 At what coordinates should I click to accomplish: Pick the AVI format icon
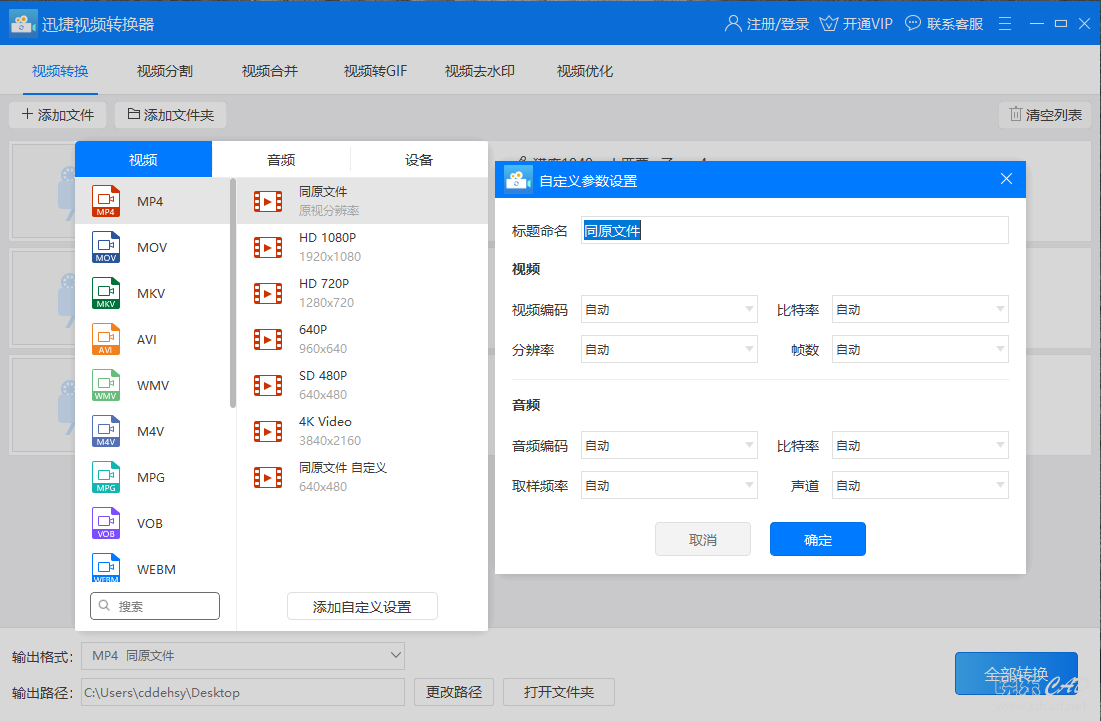tap(106, 339)
